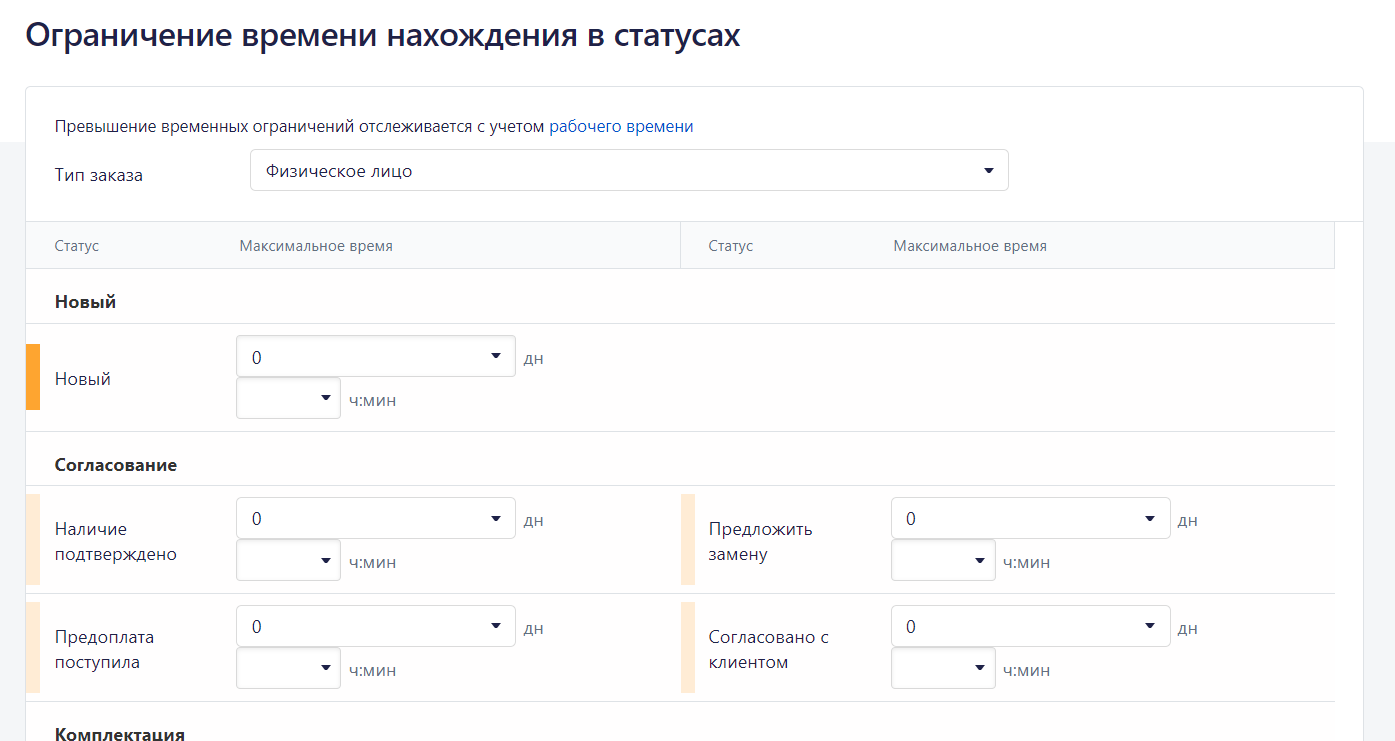This screenshot has width=1395, height=741.
Task: Open ч:мин dropdown for Согласовано с клиентом
Action: click(x=943, y=669)
